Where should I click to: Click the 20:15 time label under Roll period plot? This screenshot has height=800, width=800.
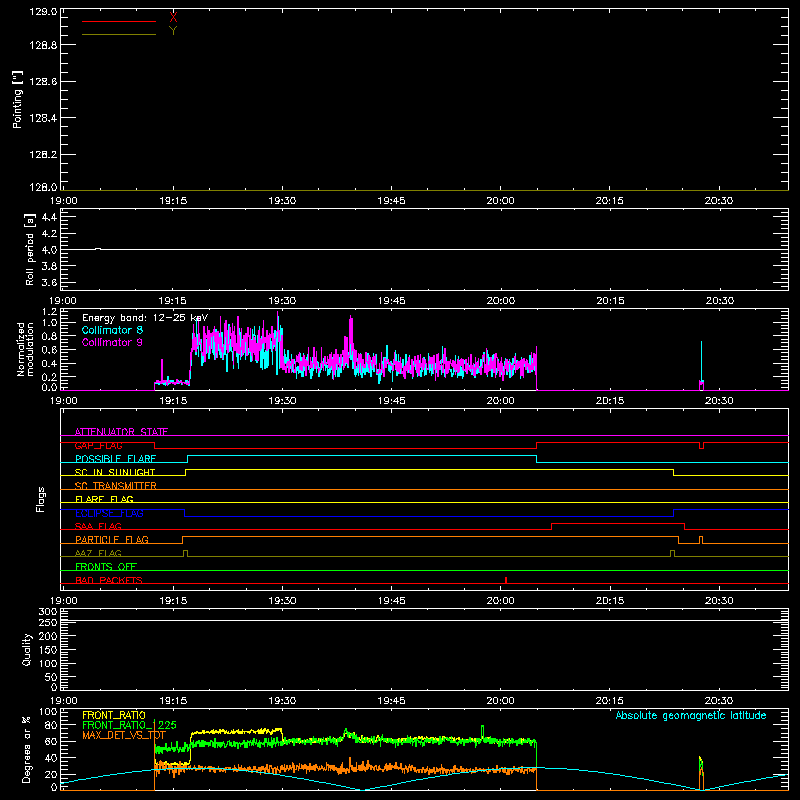(610, 301)
